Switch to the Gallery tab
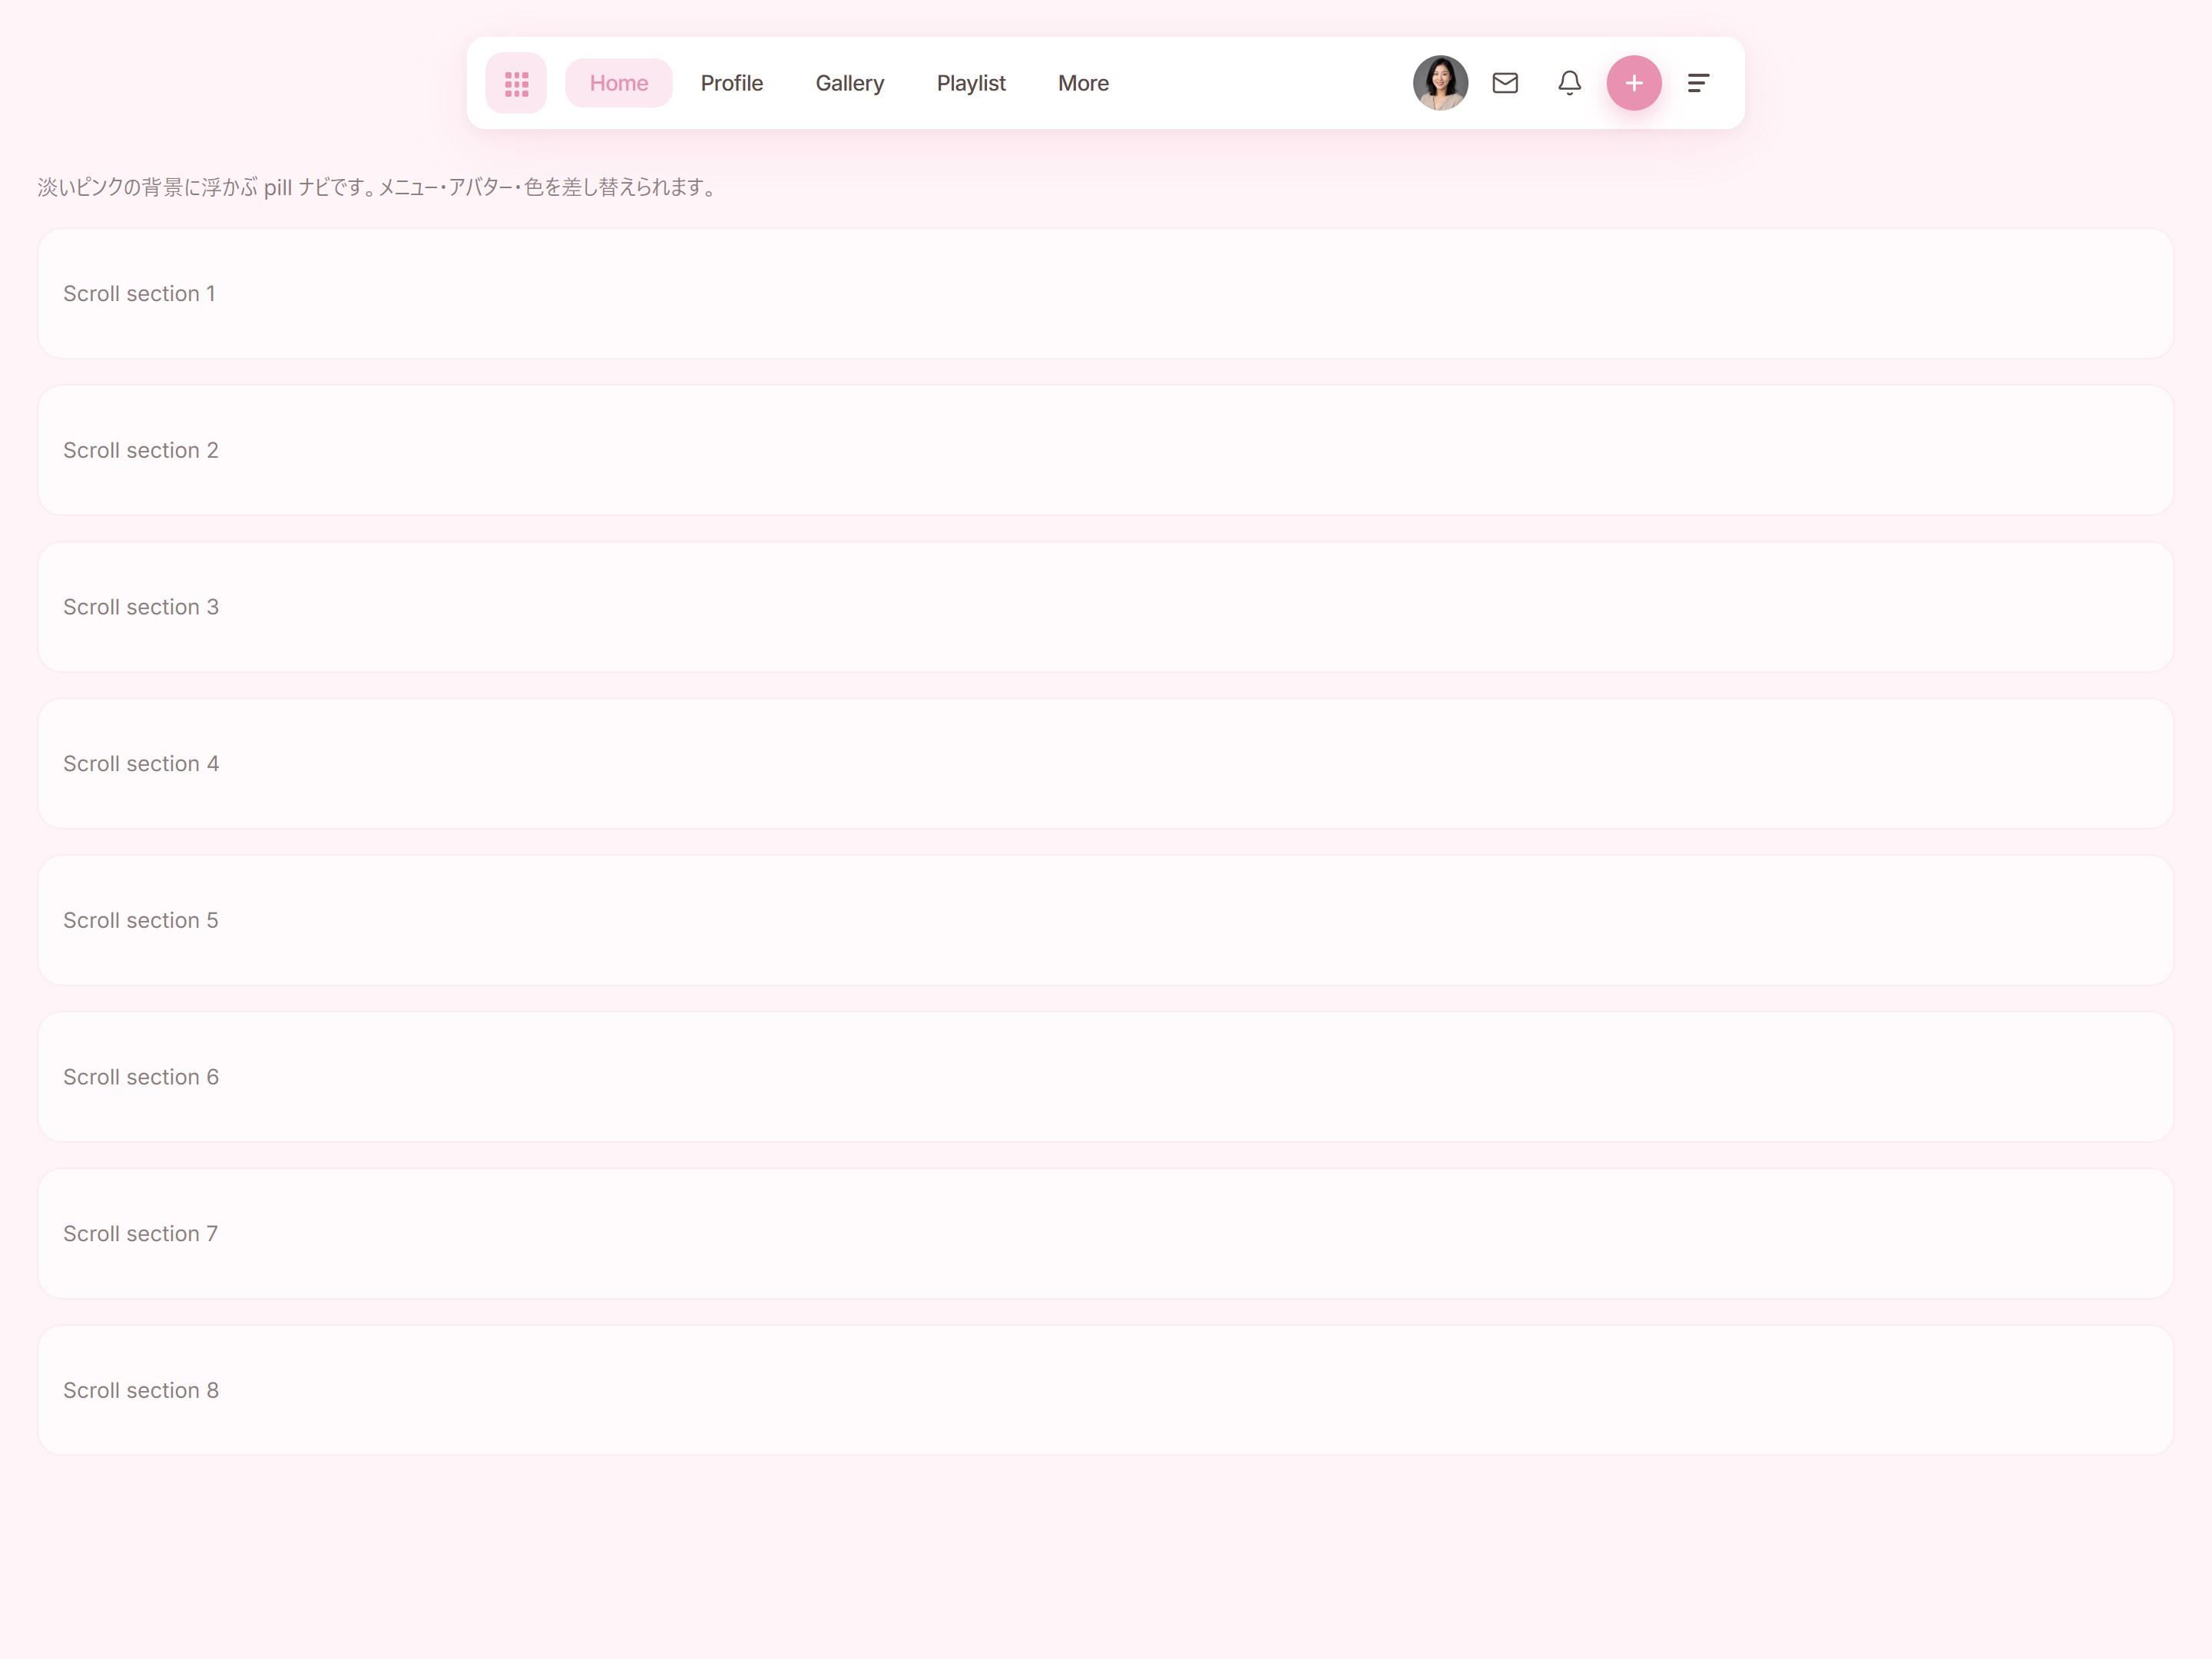 point(850,83)
